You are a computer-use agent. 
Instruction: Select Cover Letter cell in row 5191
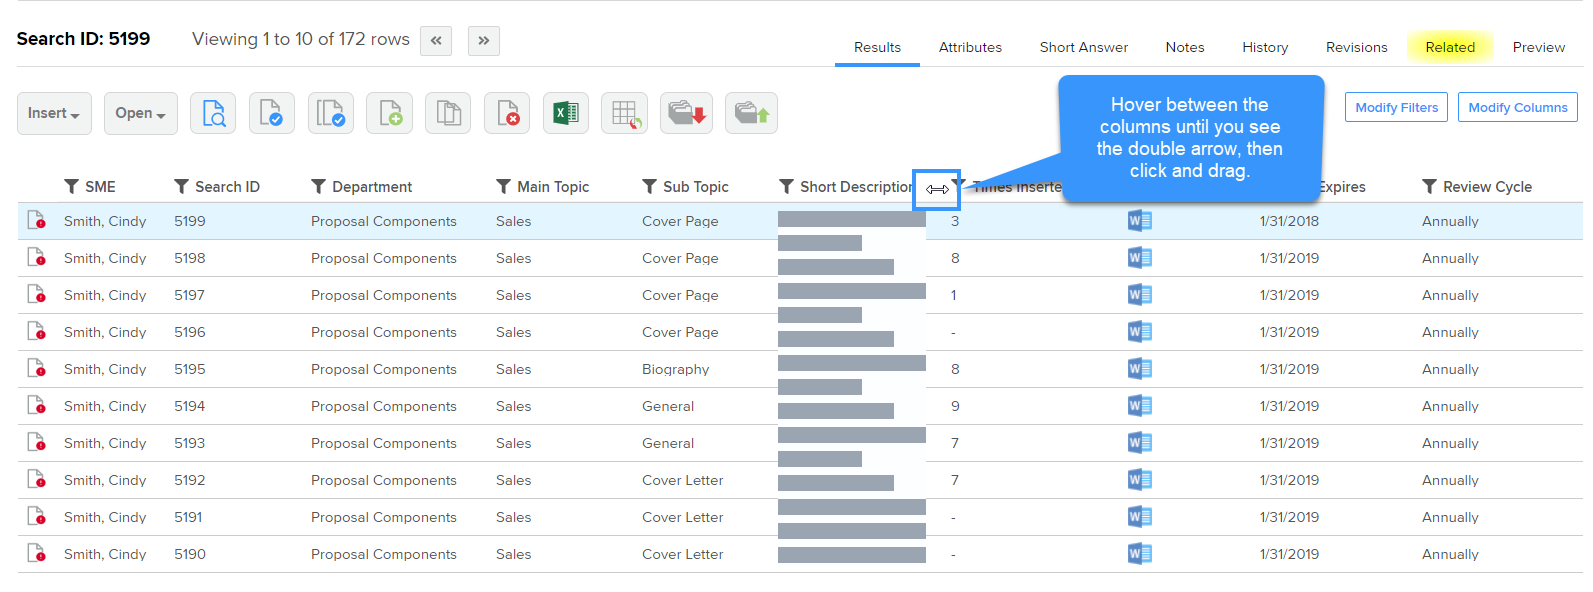(x=683, y=517)
